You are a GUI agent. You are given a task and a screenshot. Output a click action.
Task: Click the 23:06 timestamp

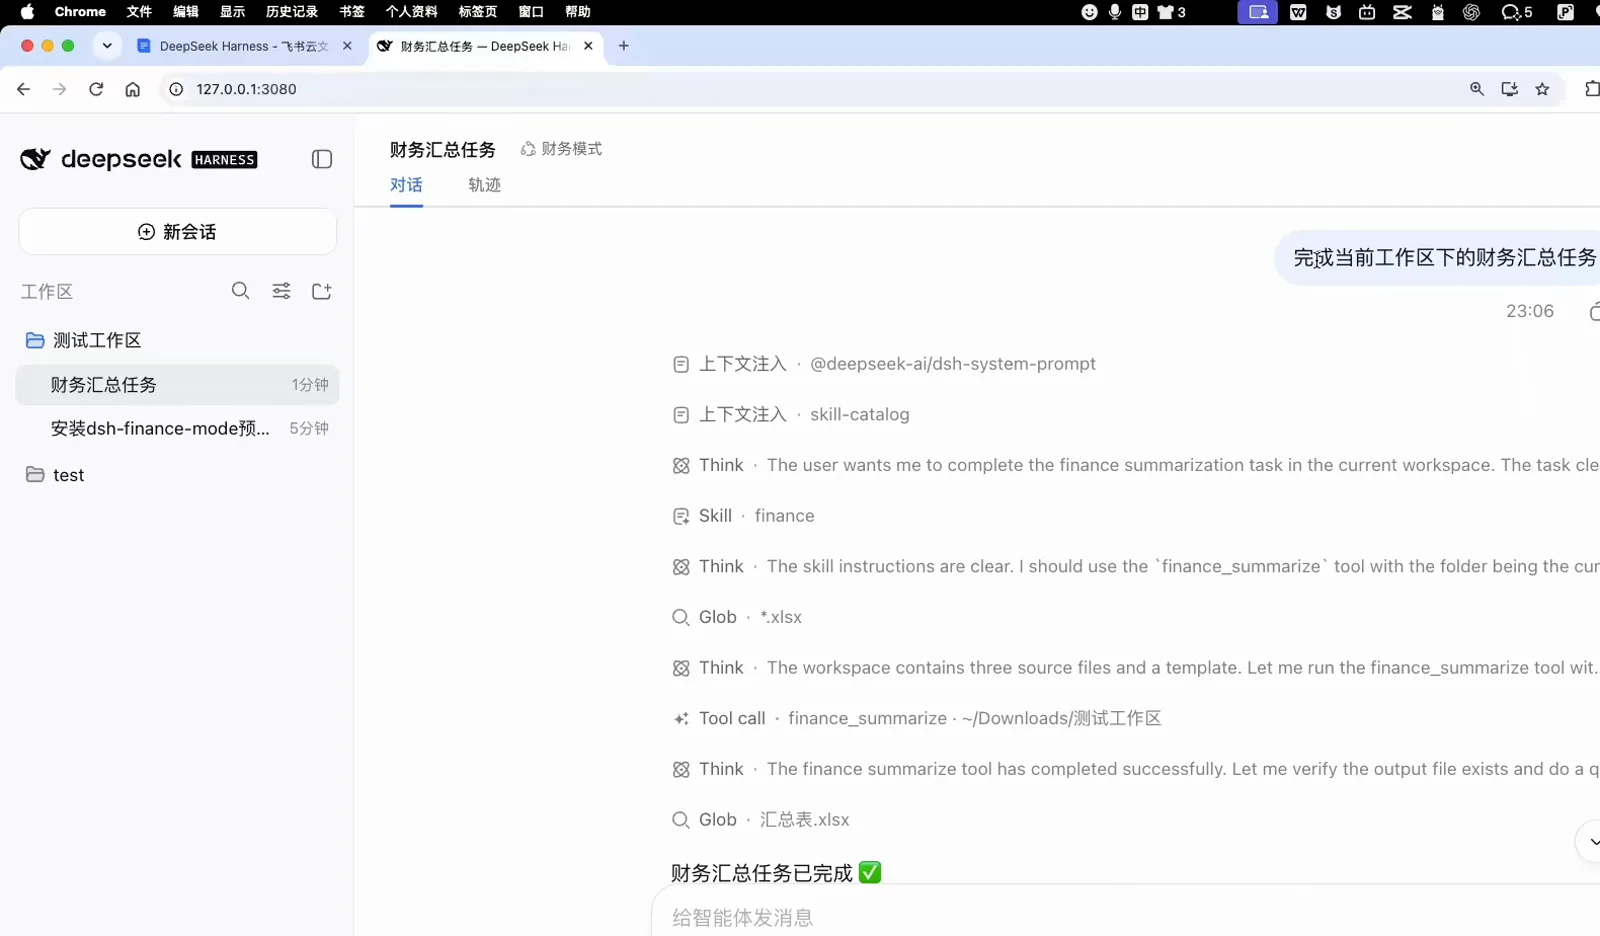pyautogui.click(x=1530, y=311)
